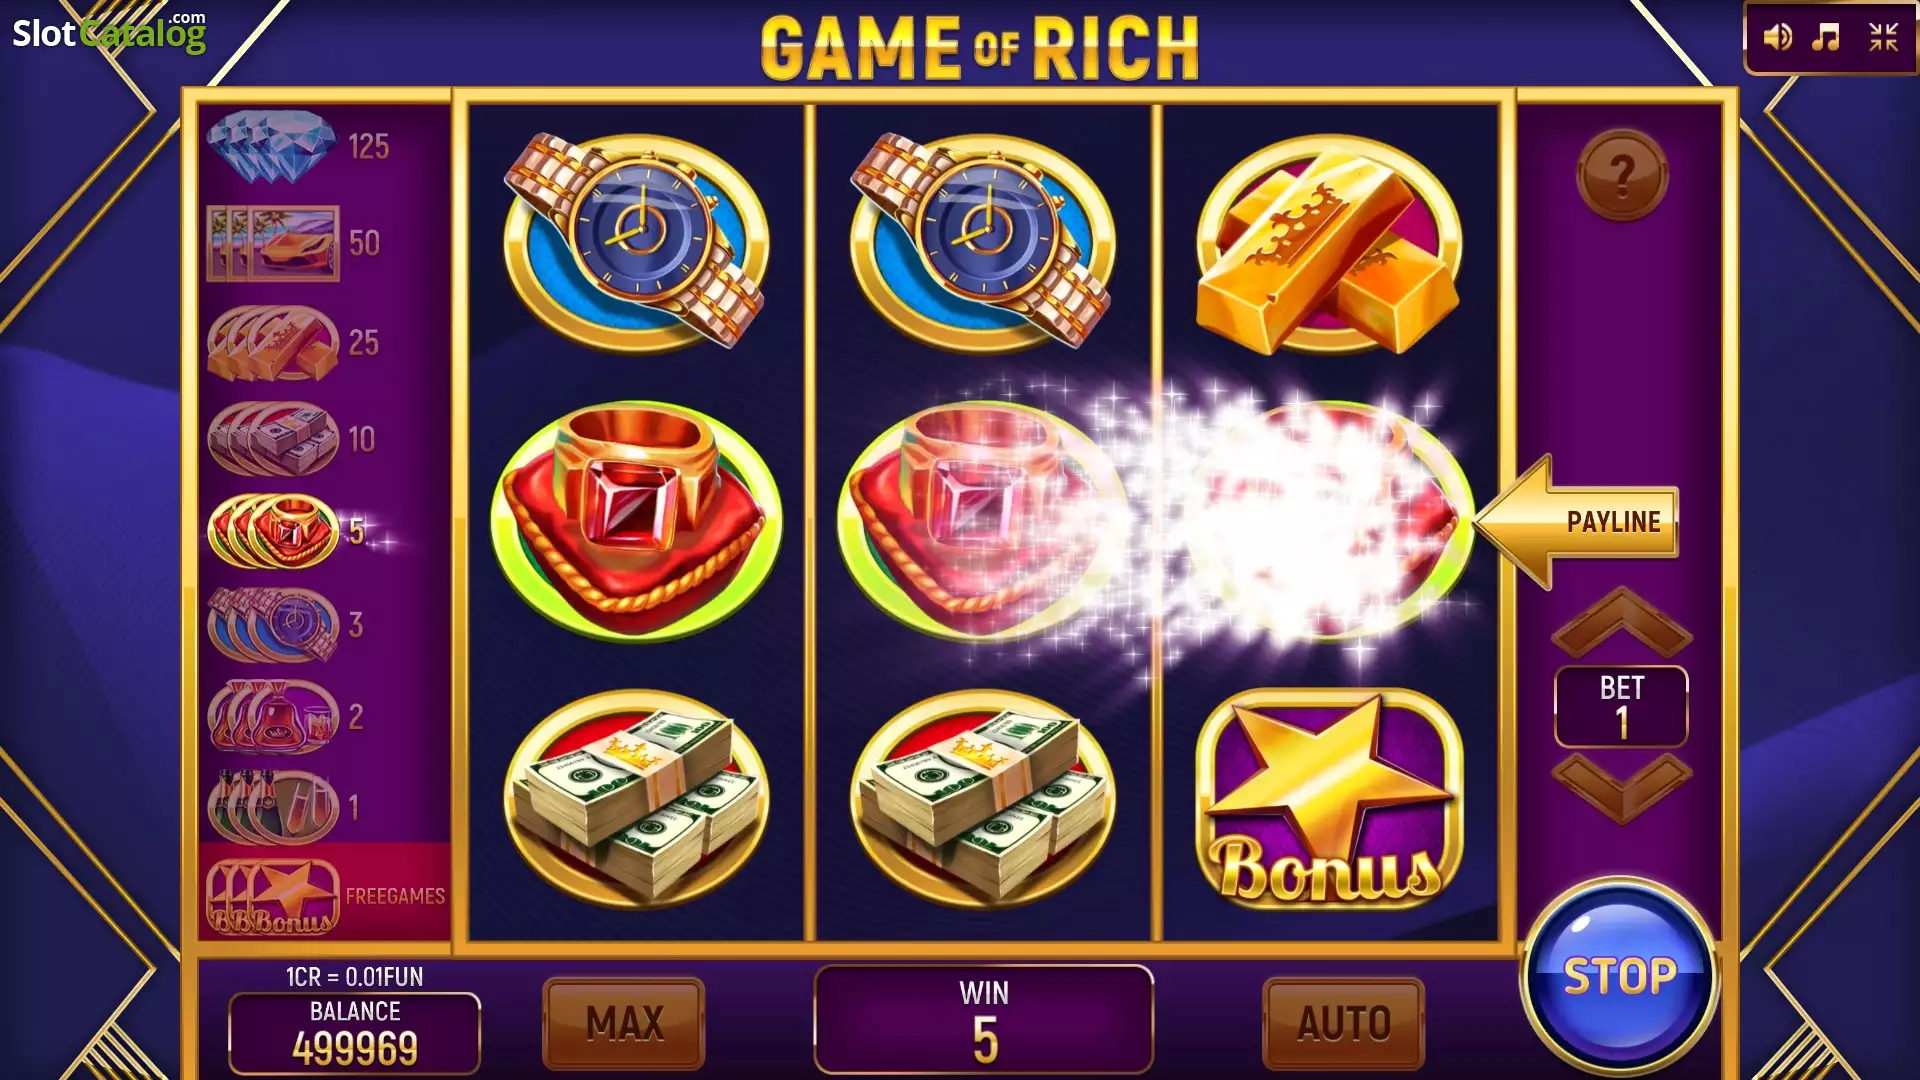Screen dimensions: 1920x1080
Task: Toggle background music note icon
Action: click(x=1827, y=38)
